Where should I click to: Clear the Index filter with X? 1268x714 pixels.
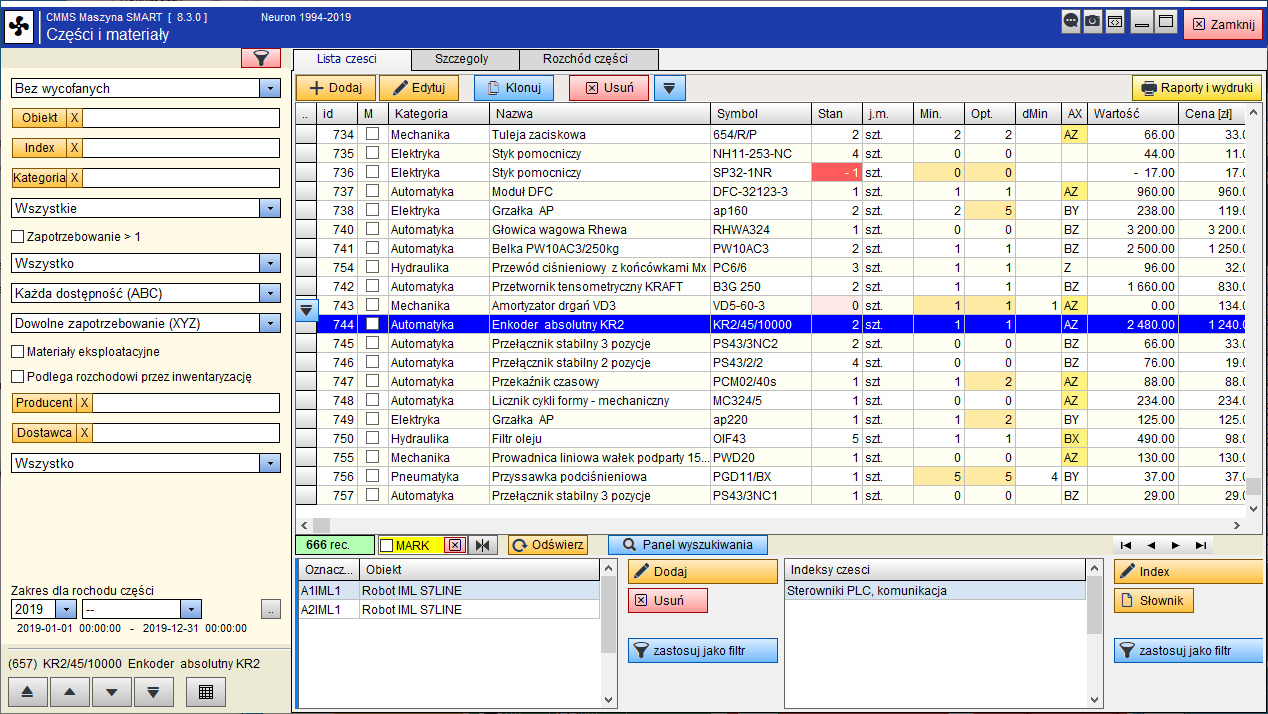coord(74,148)
